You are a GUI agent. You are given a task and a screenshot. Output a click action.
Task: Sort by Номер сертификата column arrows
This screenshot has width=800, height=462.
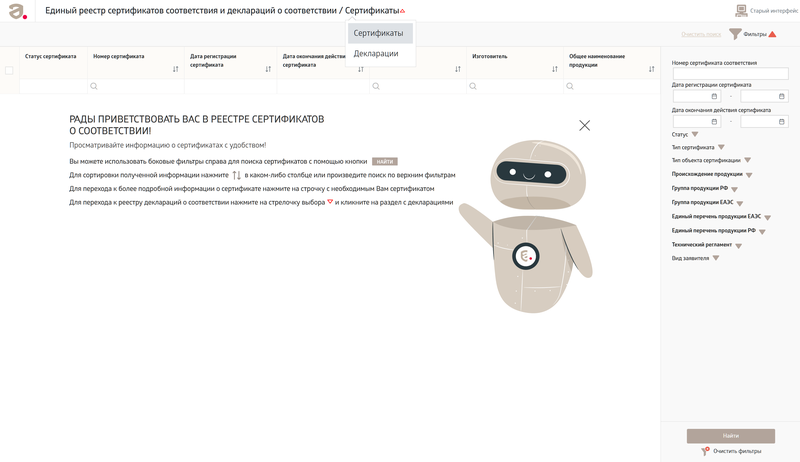pyautogui.click(x=176, y=69)
